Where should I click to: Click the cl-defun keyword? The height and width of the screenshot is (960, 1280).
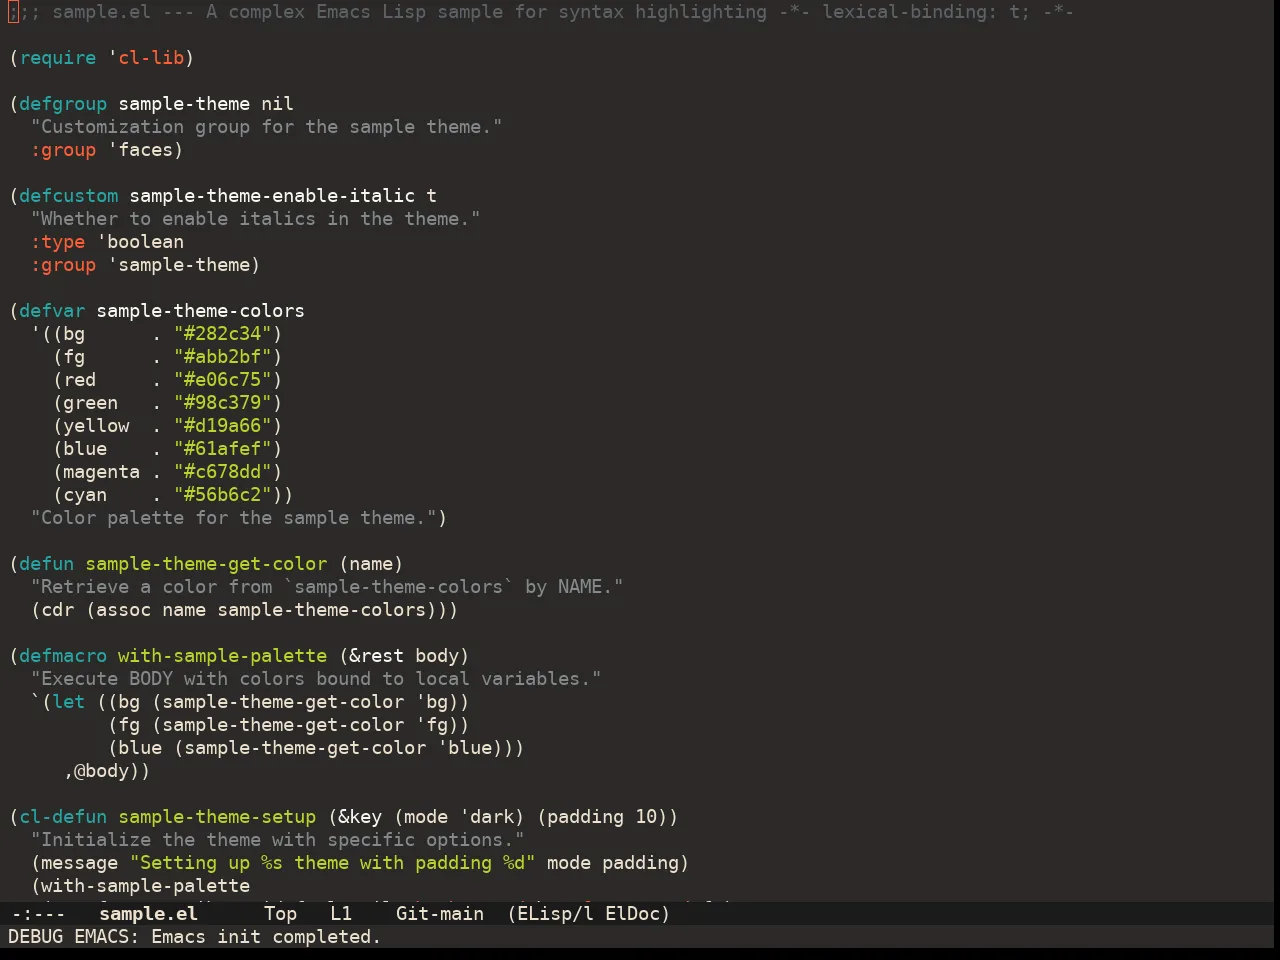click(x=63, y=817)
